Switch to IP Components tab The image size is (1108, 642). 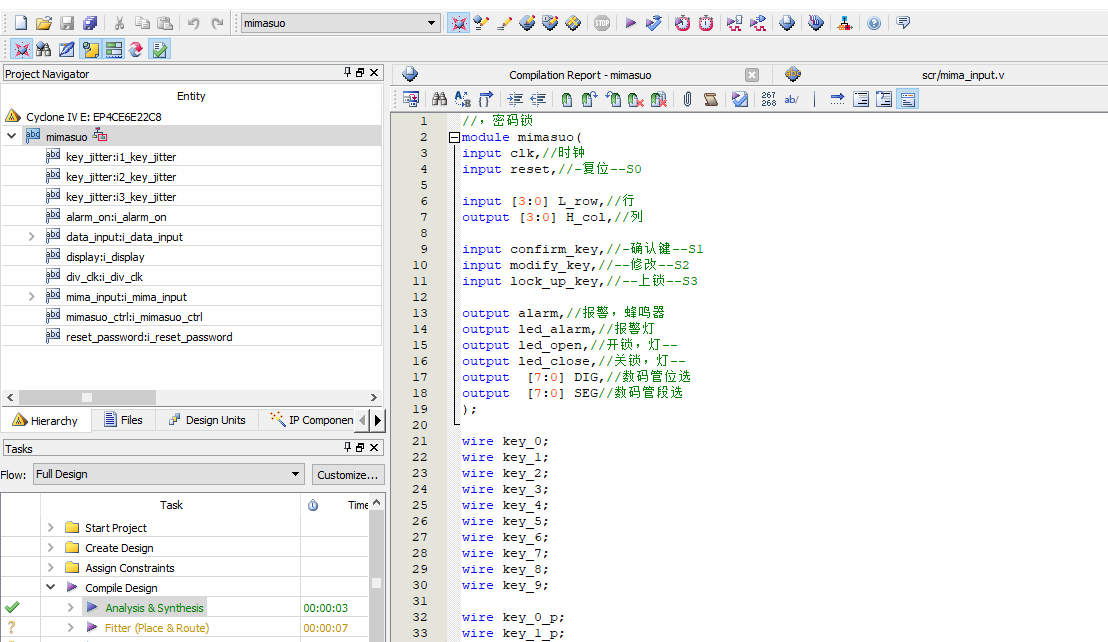pos(312,420)
